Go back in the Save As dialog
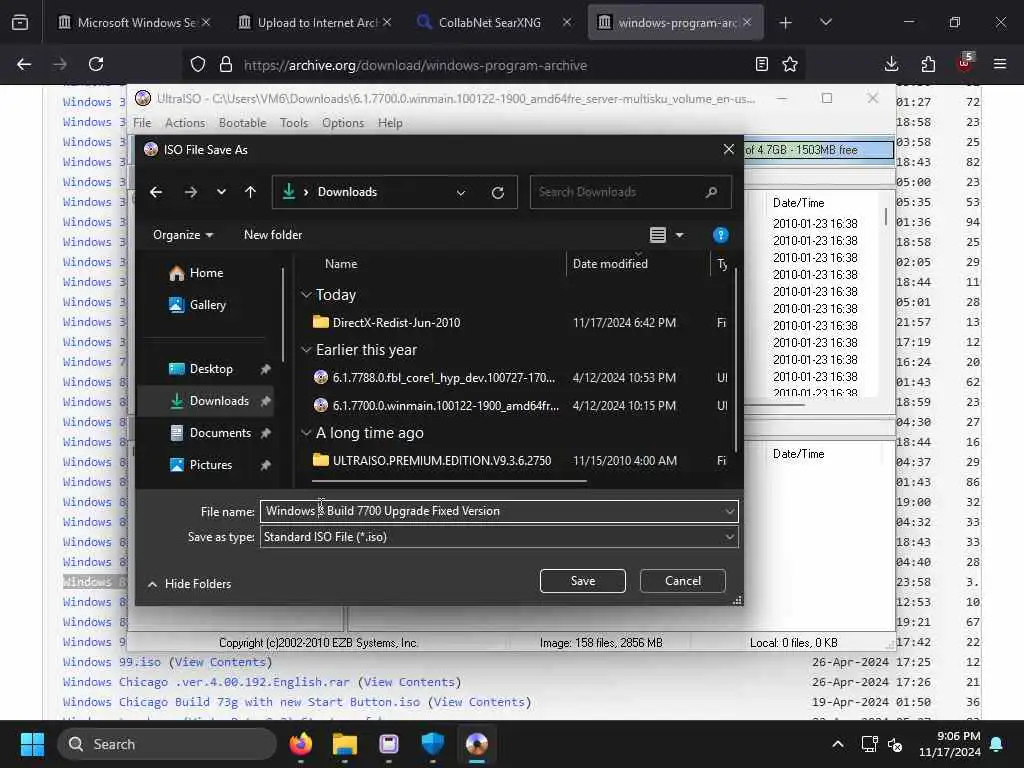Image resolution: width=1024 pixels, height=768 pixels. [x=155, y=192]
